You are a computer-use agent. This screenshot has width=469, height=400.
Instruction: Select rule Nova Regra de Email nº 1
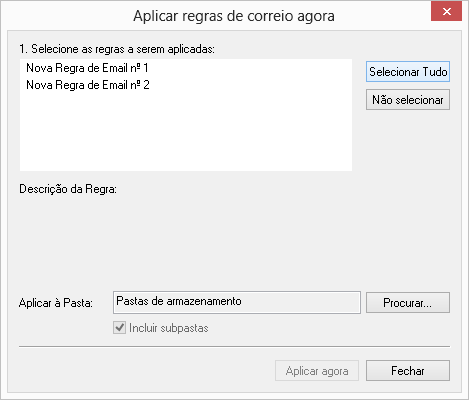pyautogui.click(x=87, y=68)
